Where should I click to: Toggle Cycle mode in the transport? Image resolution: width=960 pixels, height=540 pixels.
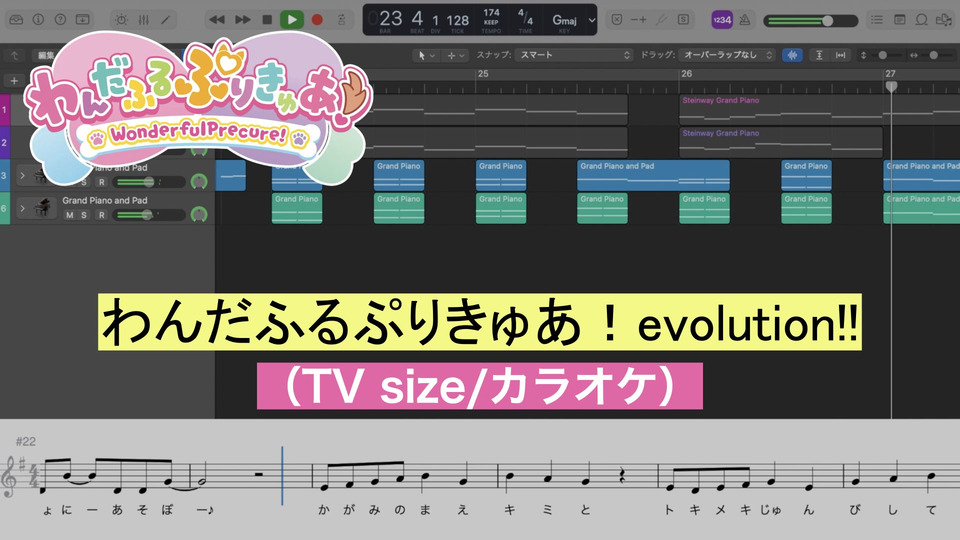point(342,20)
